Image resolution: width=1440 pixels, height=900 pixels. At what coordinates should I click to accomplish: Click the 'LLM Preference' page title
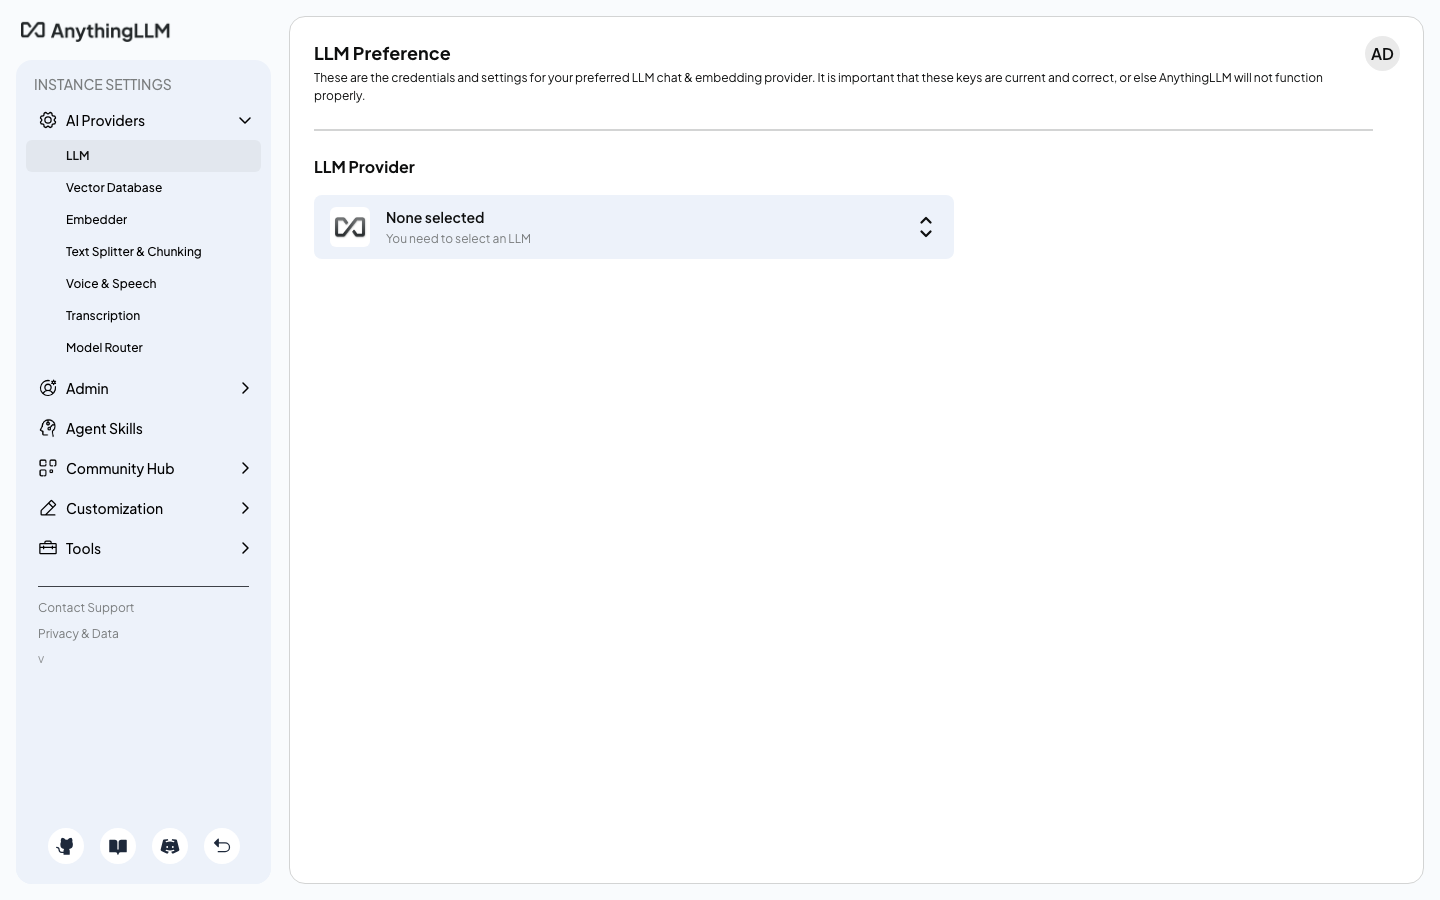point(382,54)
